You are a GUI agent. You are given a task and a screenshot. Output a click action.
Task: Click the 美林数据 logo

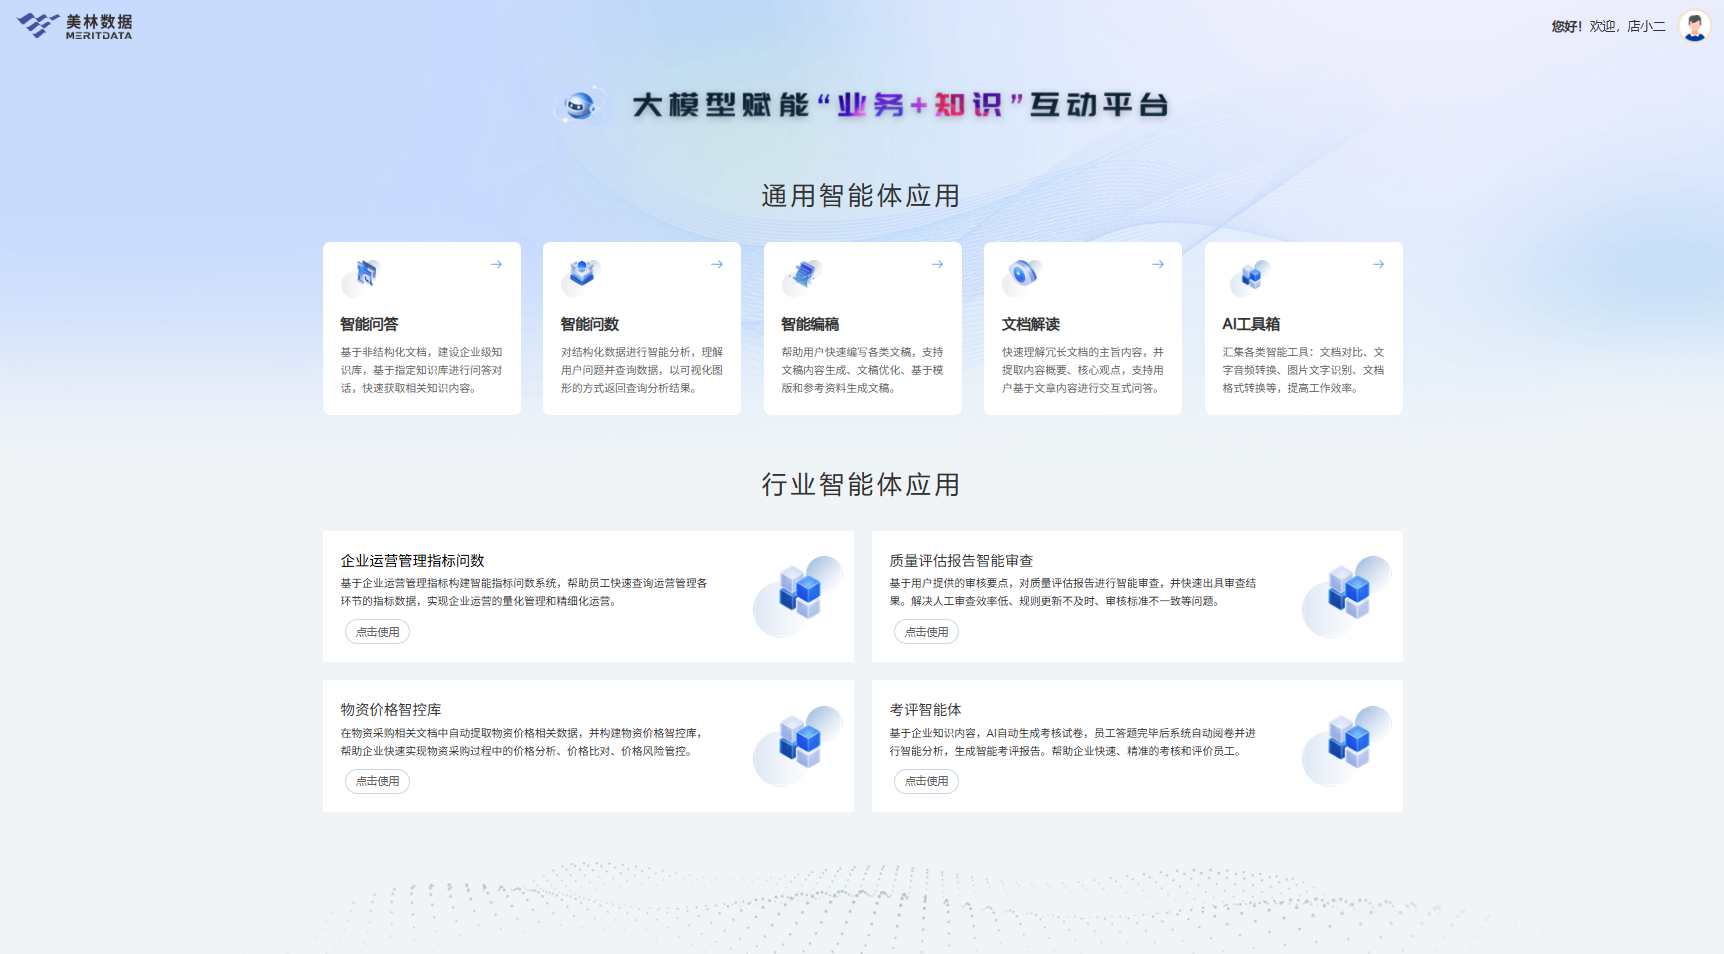(75, 25)
